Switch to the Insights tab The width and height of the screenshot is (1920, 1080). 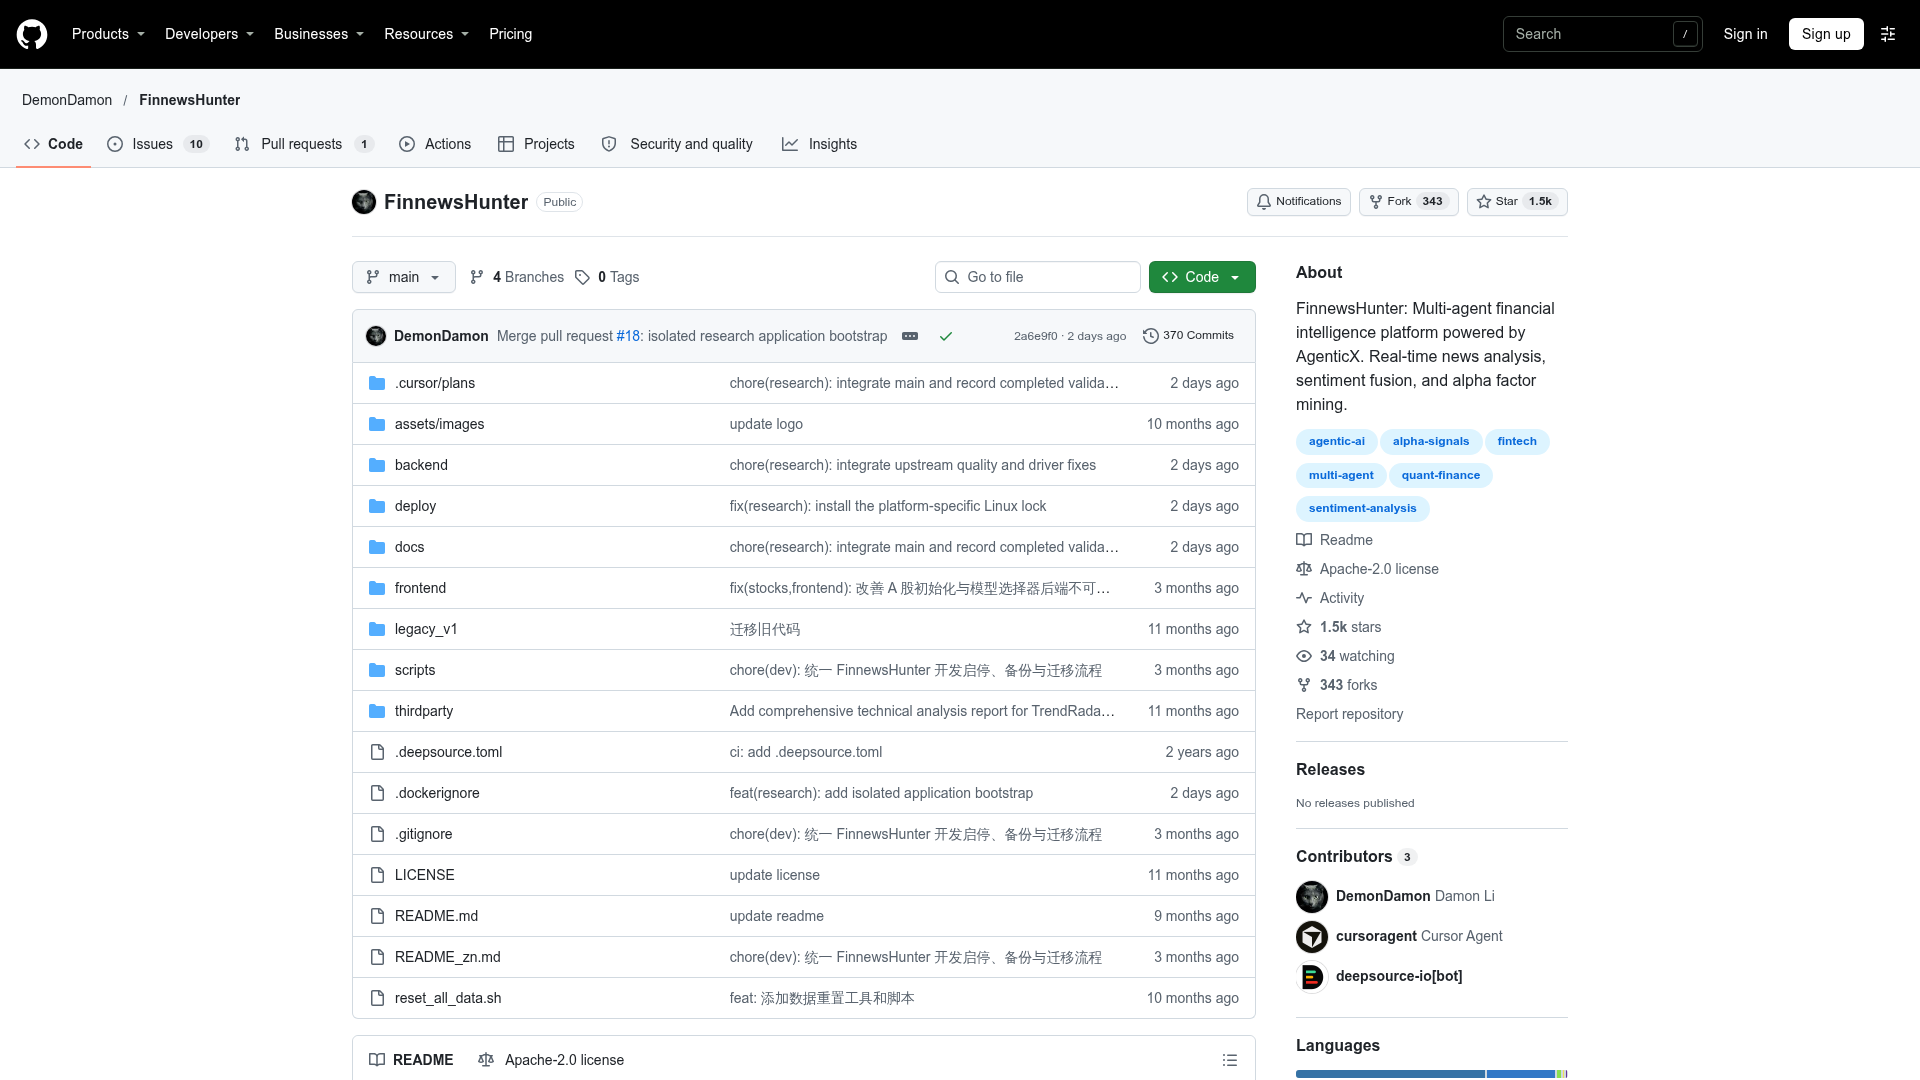pyautogui.click(x=820, y=144)
